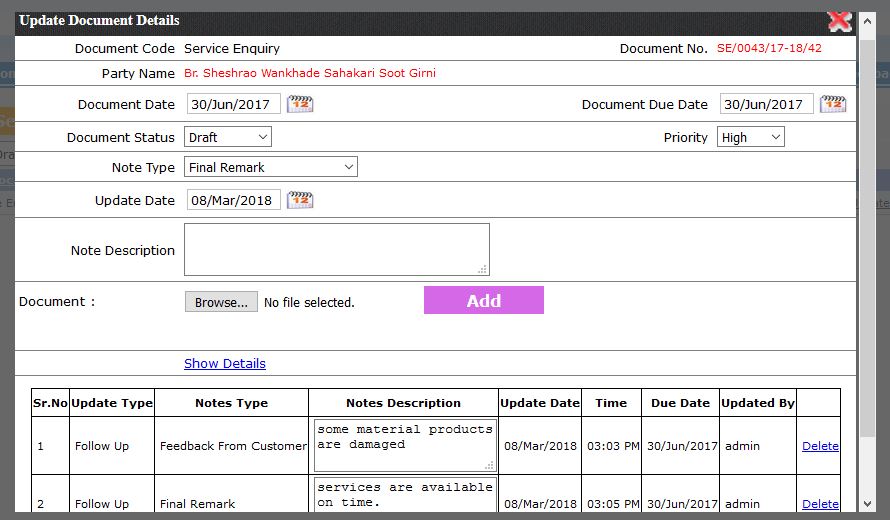Focus the Document Due Date input field
The image size is (890, 520).
coord(767,104)
